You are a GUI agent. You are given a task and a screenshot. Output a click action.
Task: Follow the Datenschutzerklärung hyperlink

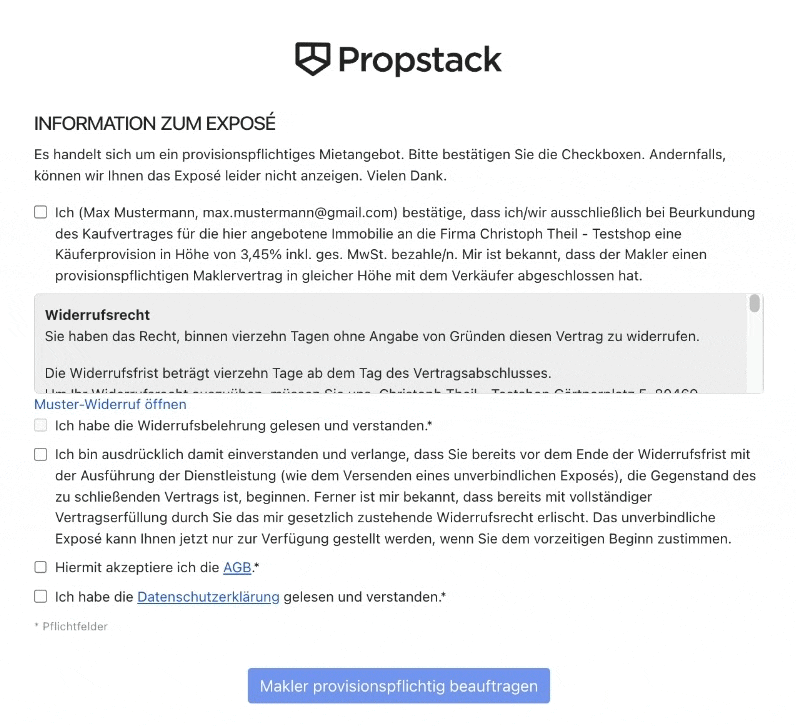pos(208,597)
